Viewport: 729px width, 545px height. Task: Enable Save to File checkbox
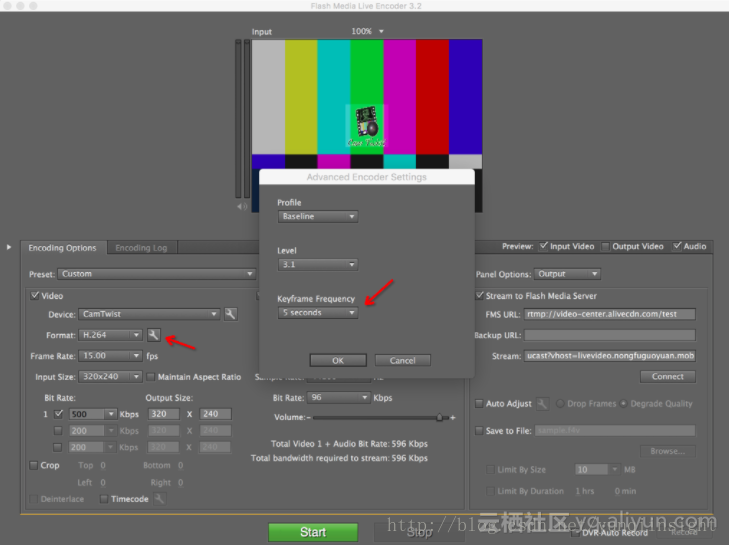coord(479,431)
